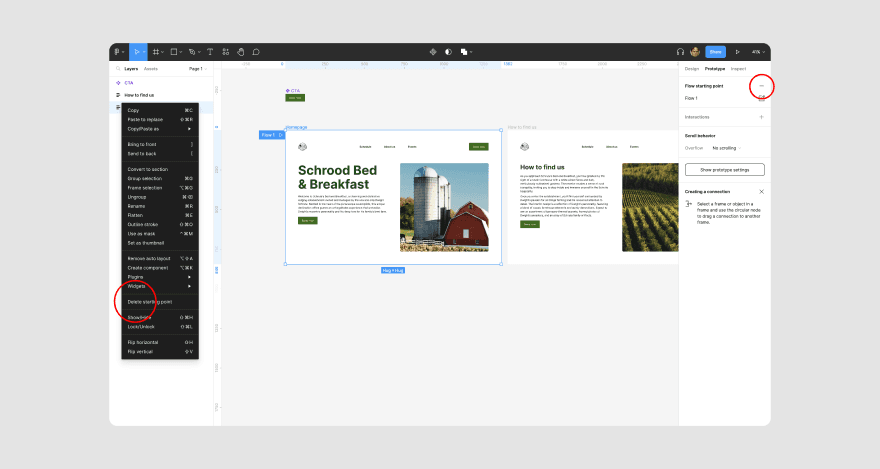Open the zoom percentage dropdown
Viewport: 880px width, 469px height.
758,52
